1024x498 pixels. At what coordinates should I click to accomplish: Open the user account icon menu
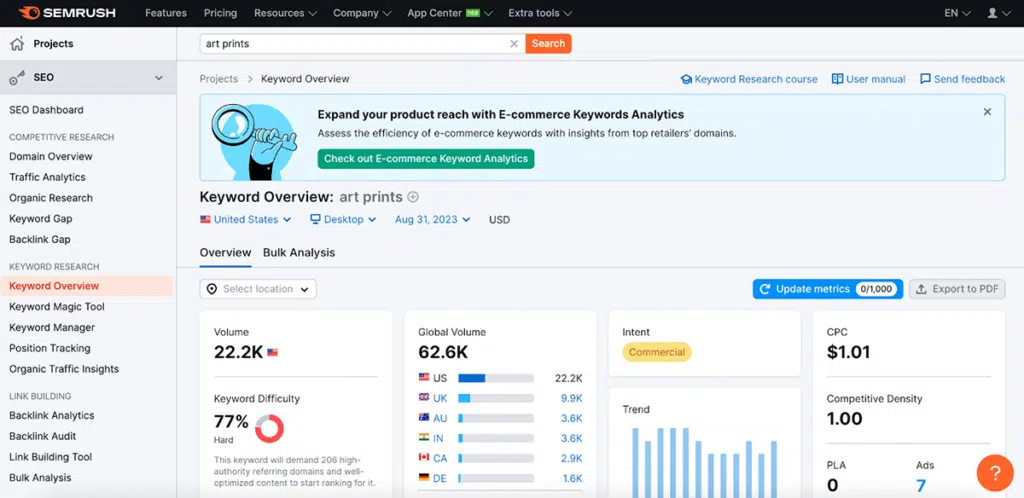click(x=998, y=13)
